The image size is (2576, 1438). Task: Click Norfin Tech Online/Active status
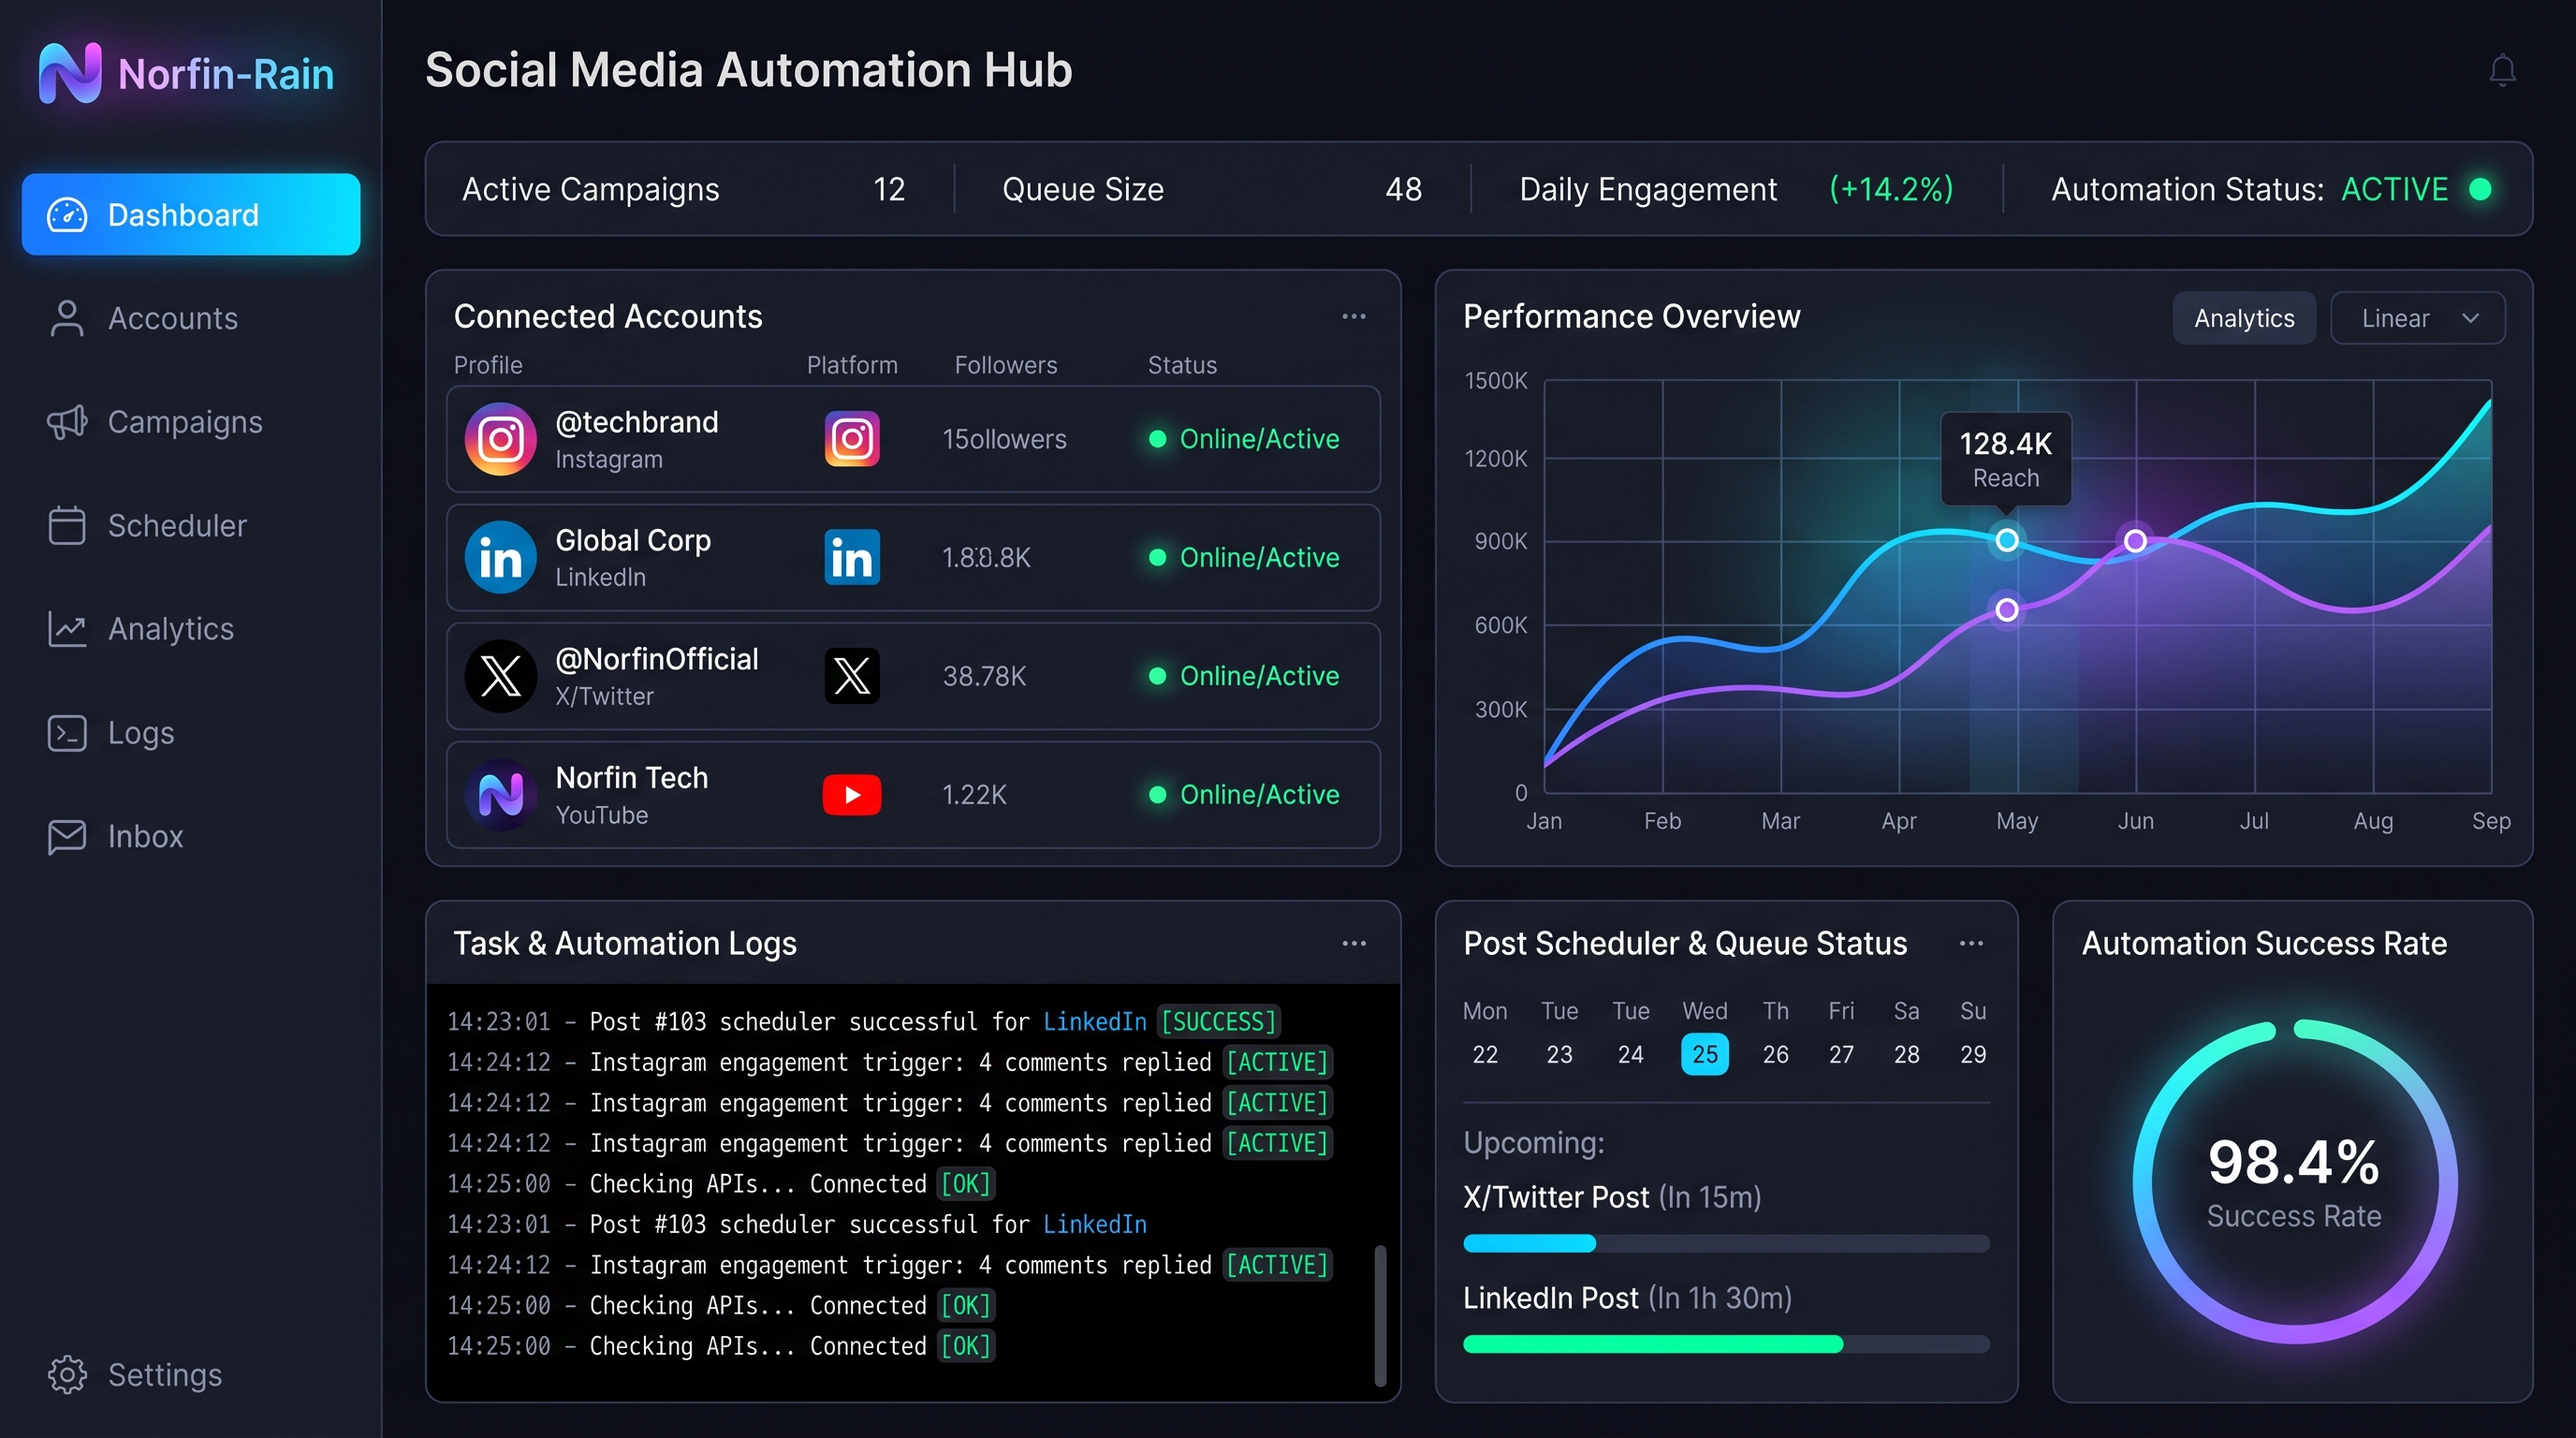point(1244,795)
